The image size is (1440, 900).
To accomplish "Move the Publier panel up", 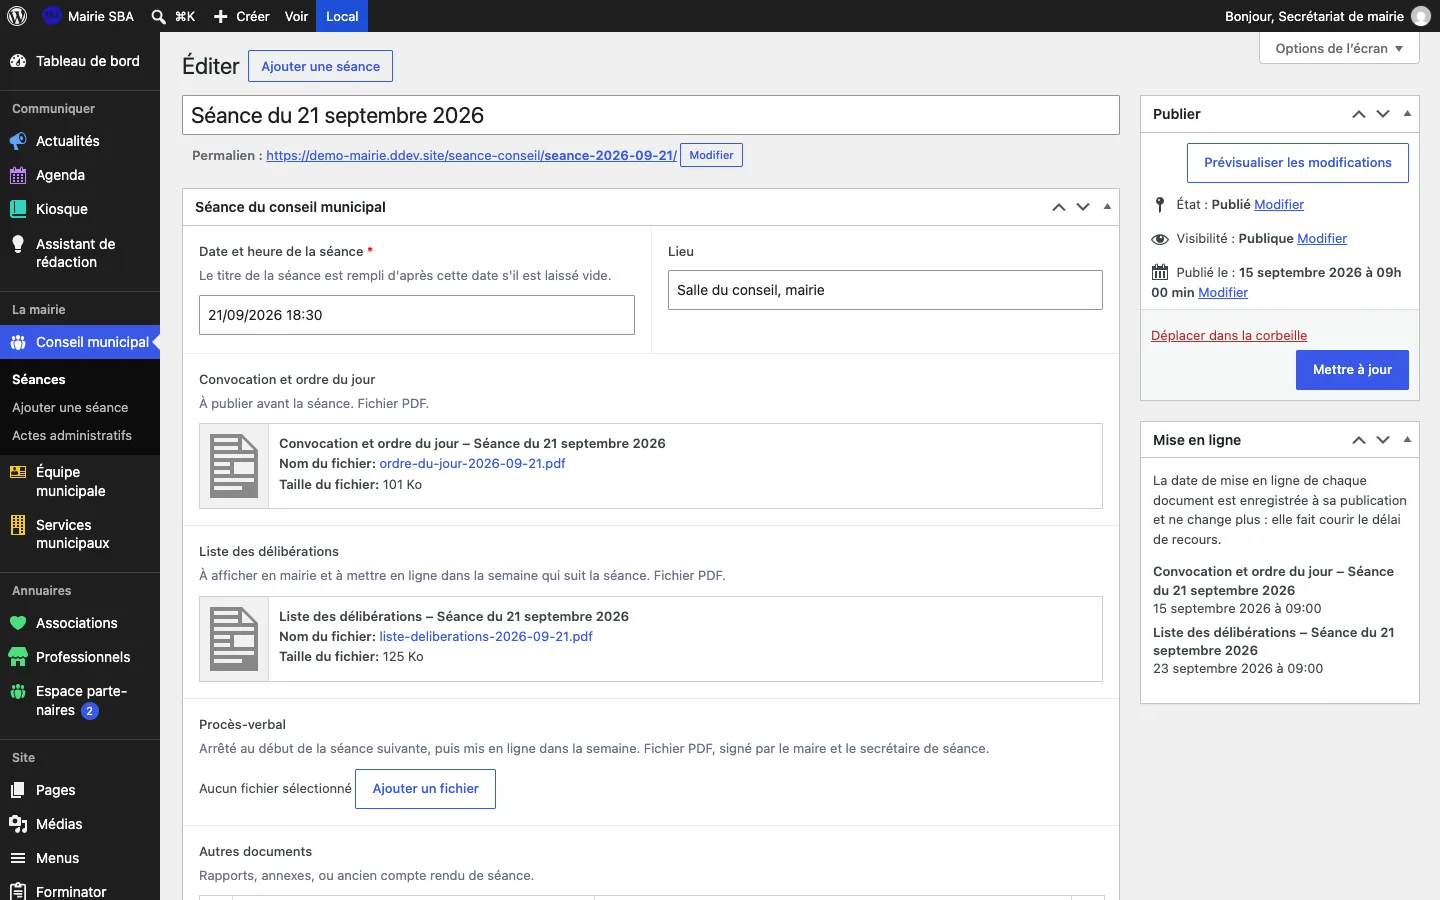I will (1359, 114).
